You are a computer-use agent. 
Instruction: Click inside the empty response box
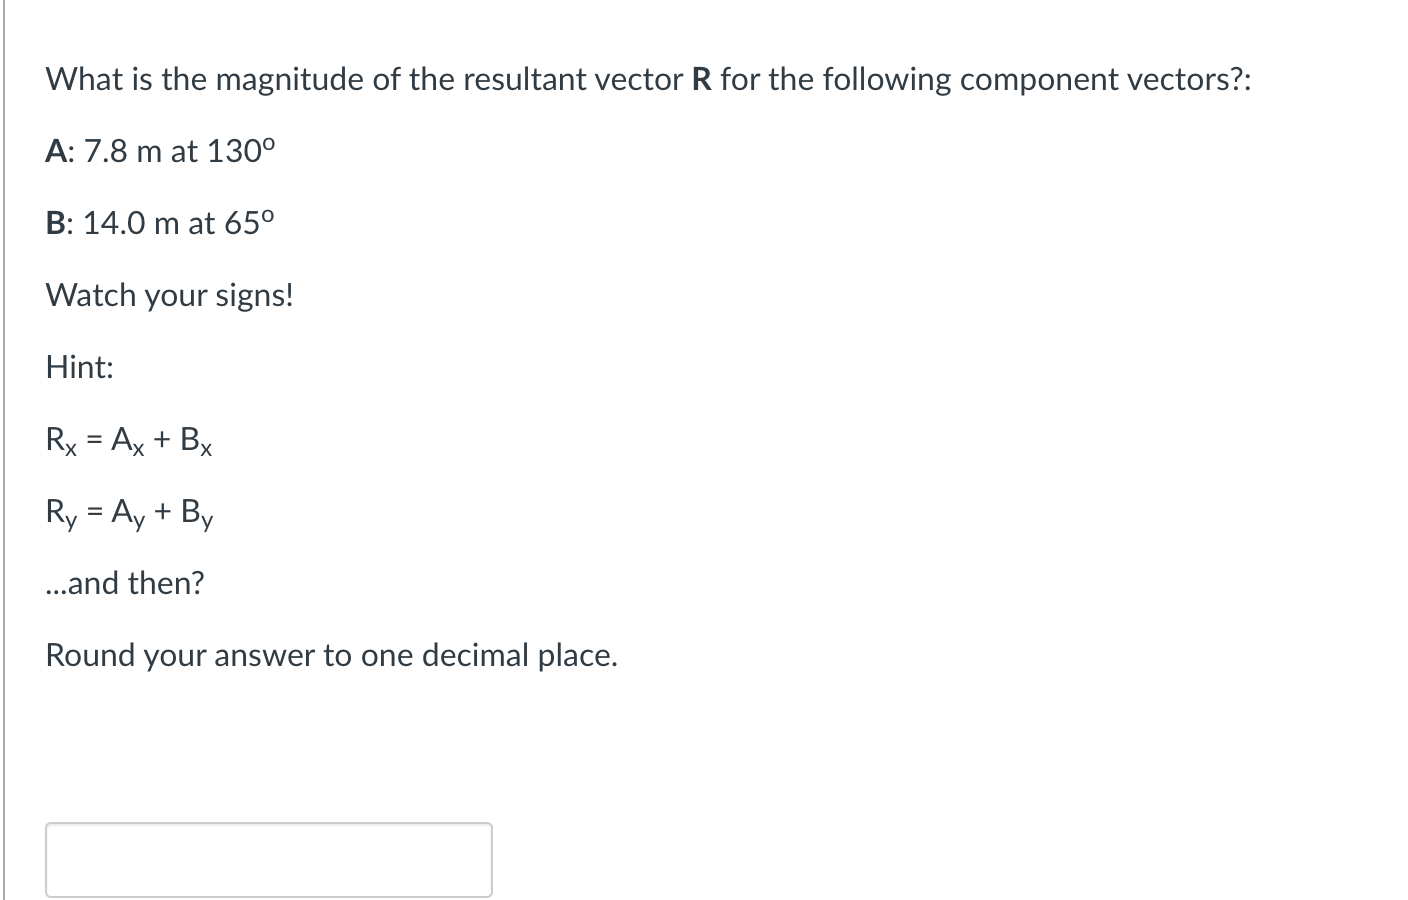268,858
